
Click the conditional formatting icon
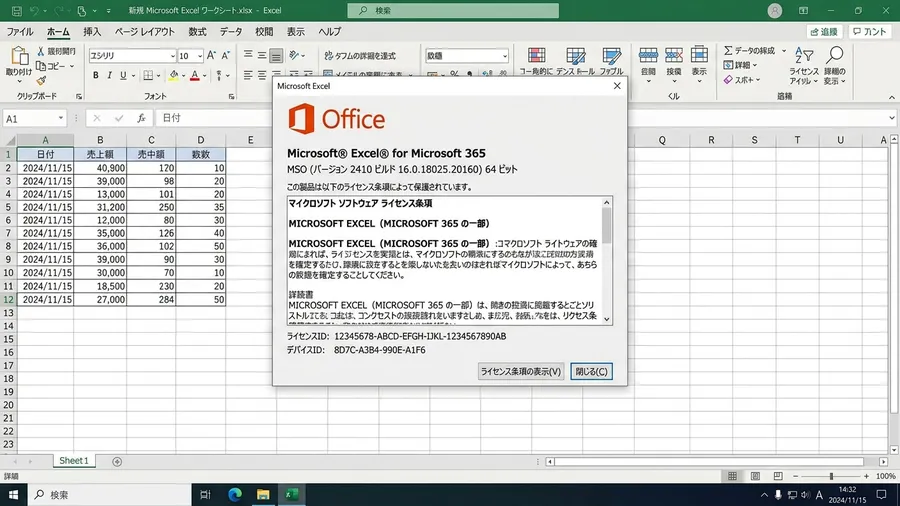click(537, 56)
